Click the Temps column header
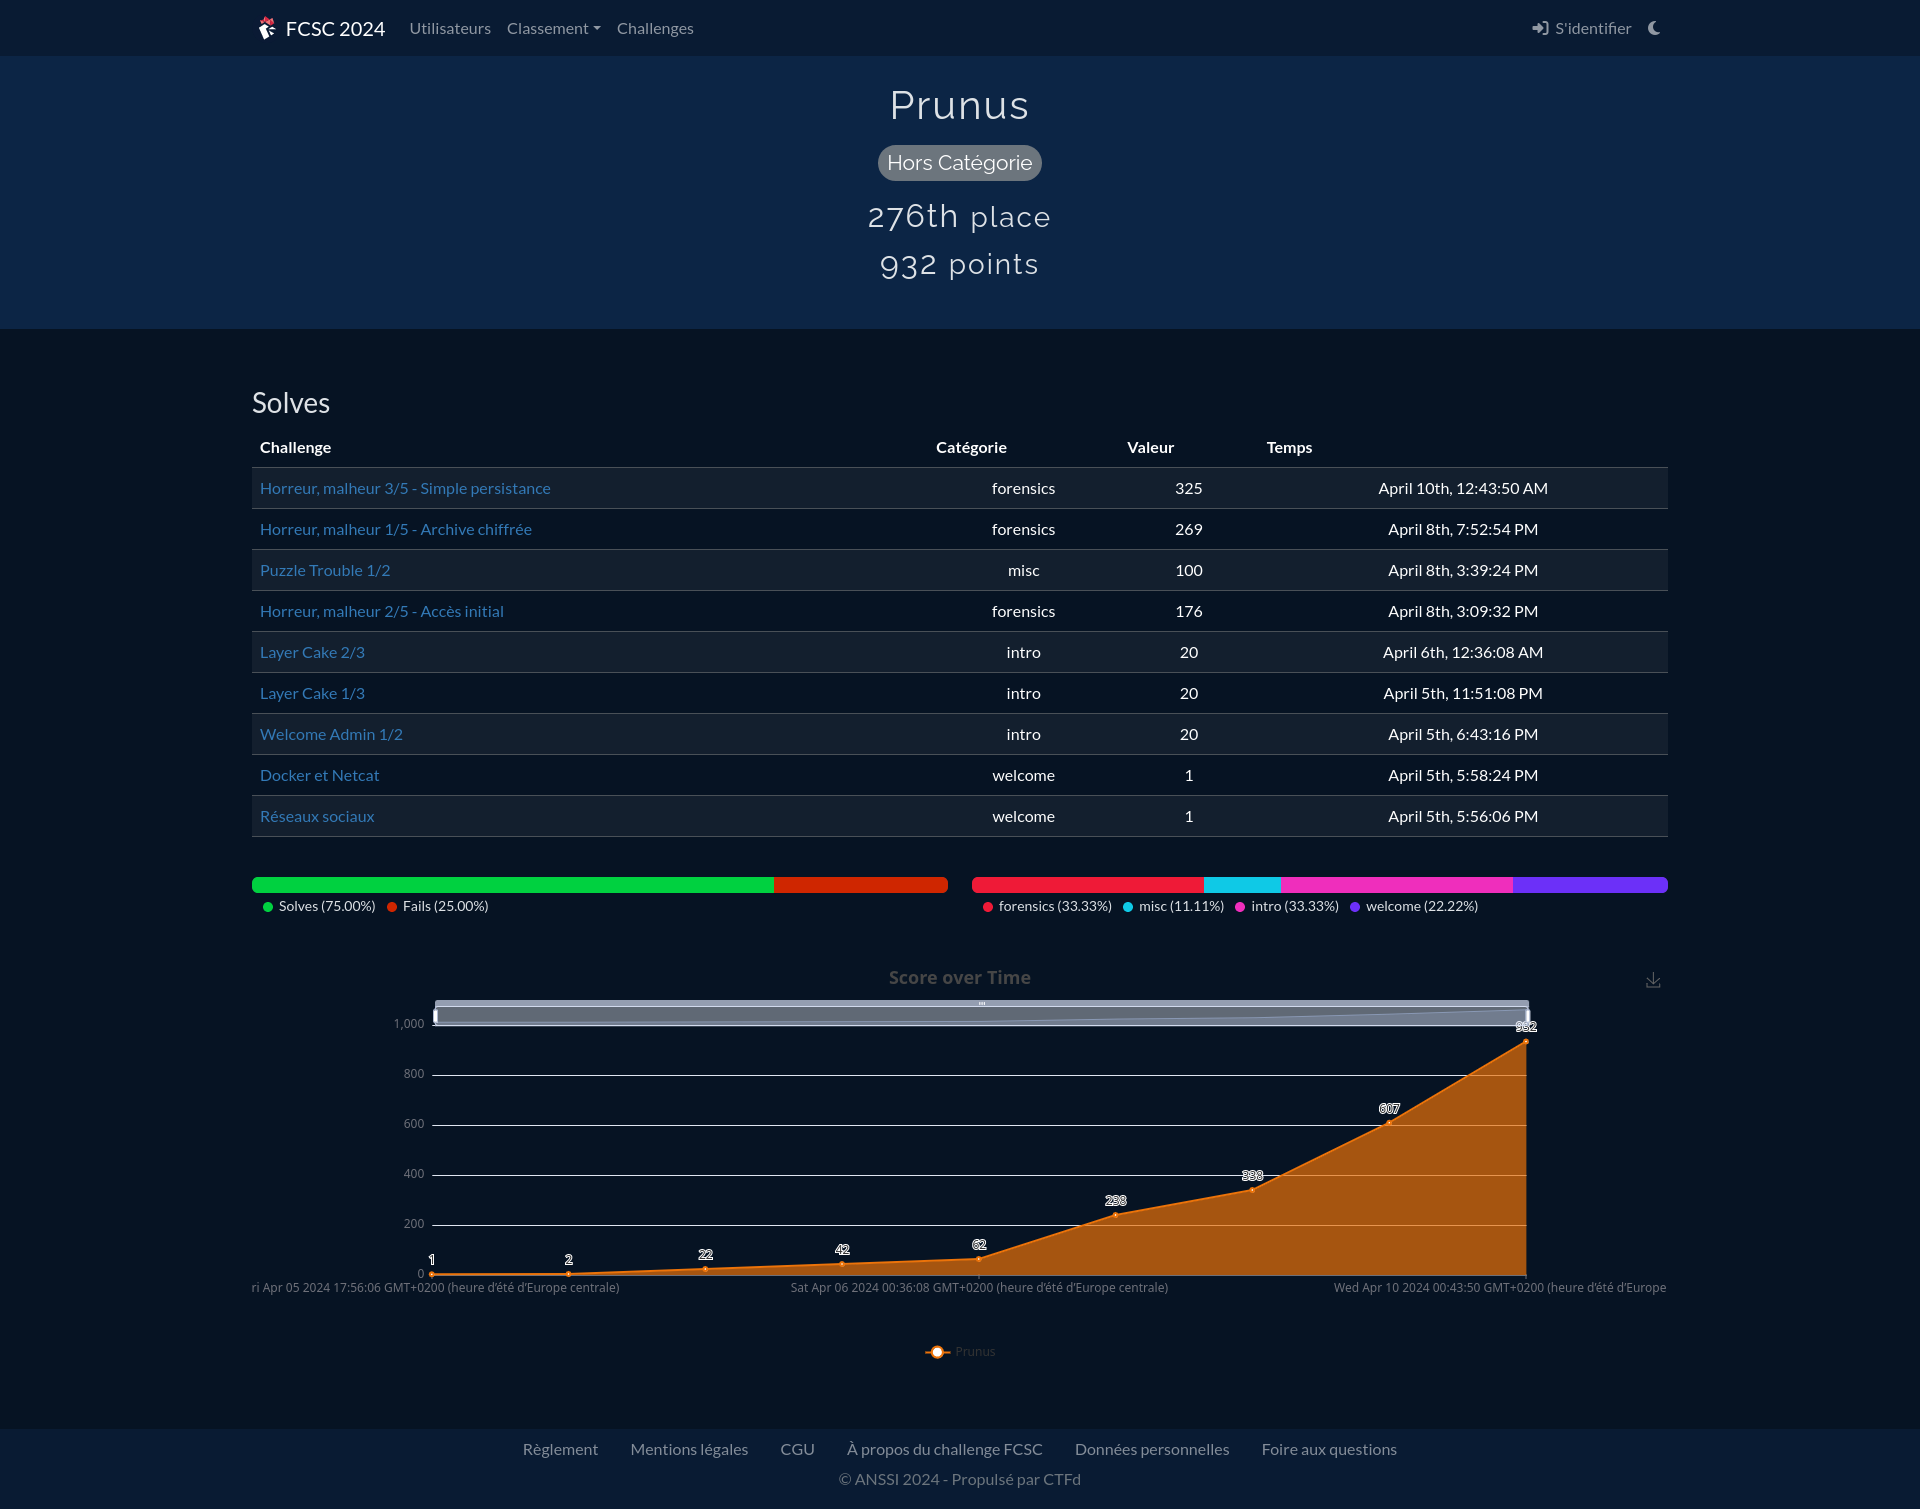This screenshot has height=1509, width=1920. pyautogui.click(x=1289, y=447)
